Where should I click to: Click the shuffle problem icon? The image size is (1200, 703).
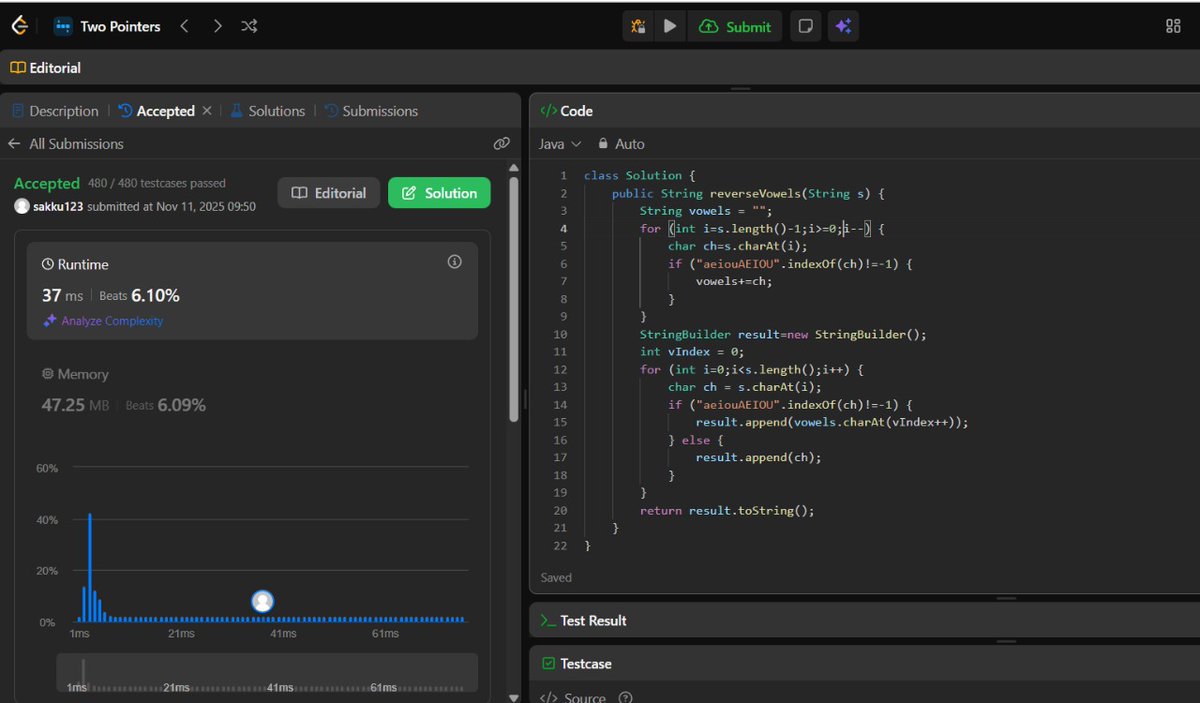pos(248,26)
